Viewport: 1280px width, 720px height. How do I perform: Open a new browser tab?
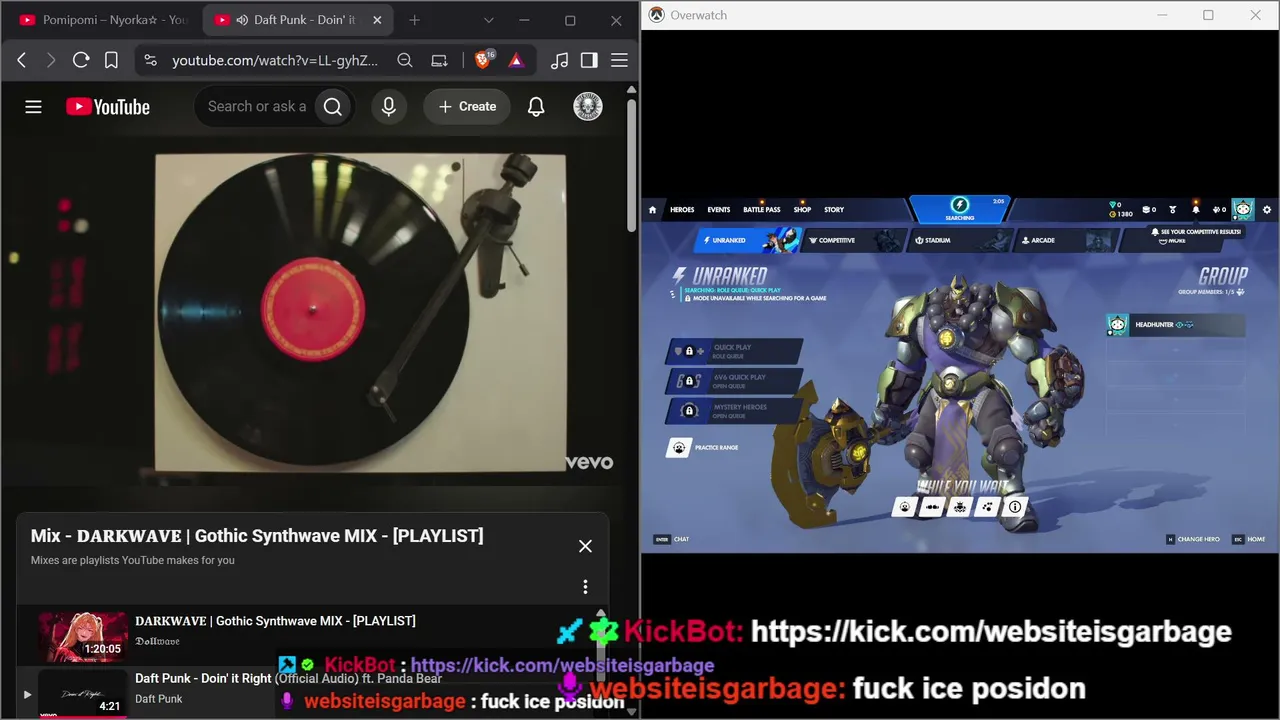pos(414,20)
